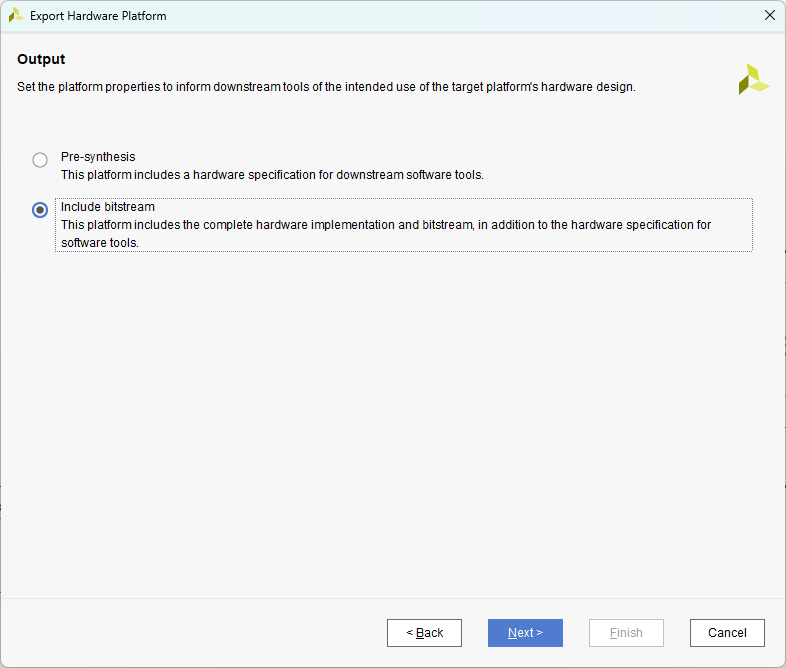Click the Include bitstream option label

108,207
